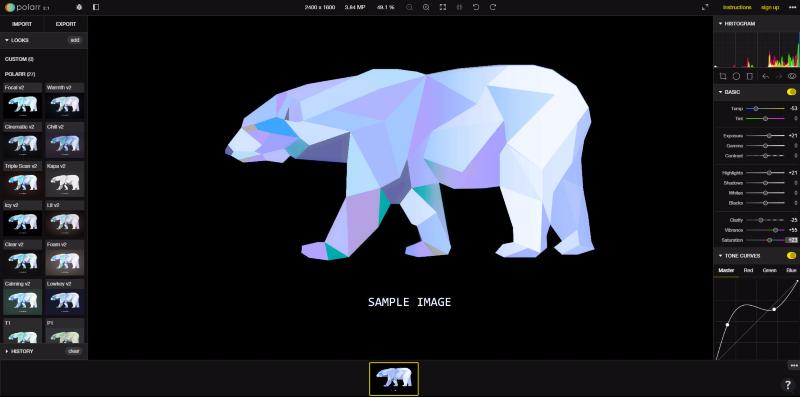Open the instructions link
The image size is (800, 397).
click(x=737, y=7)
